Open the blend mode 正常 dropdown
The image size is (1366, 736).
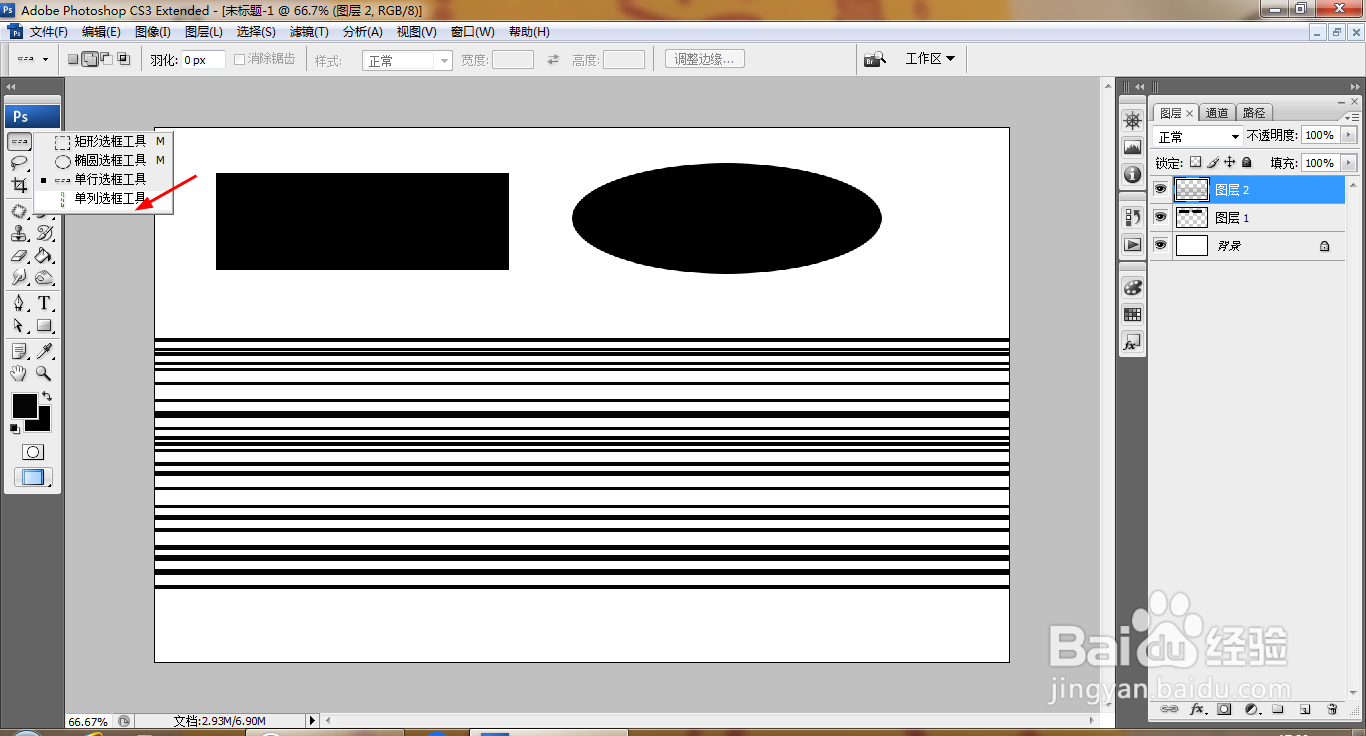coord(1198,136)
